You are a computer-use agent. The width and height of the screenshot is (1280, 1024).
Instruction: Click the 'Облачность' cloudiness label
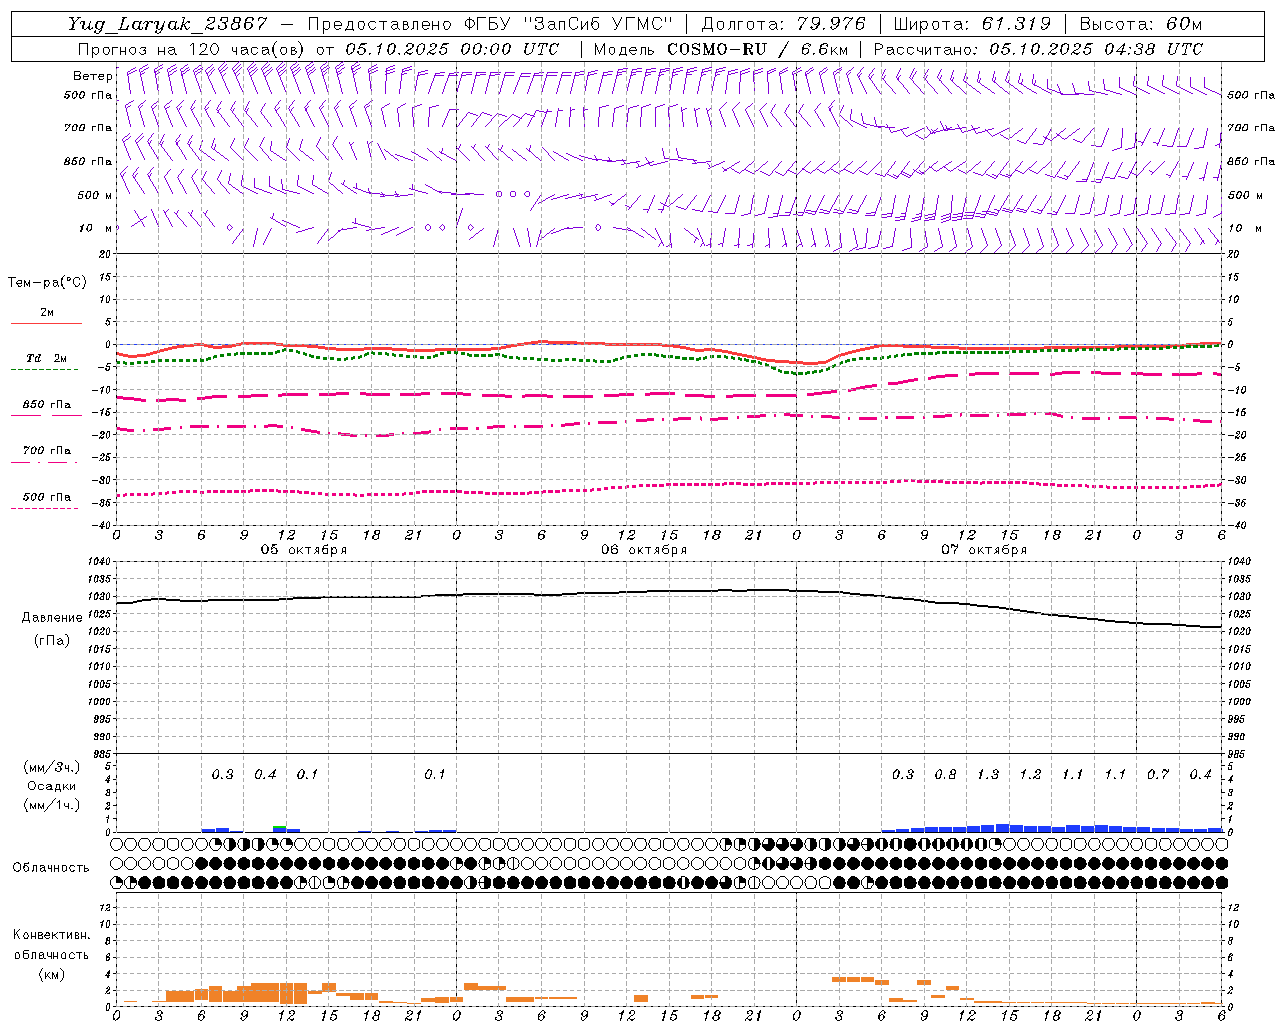(51, 868)
